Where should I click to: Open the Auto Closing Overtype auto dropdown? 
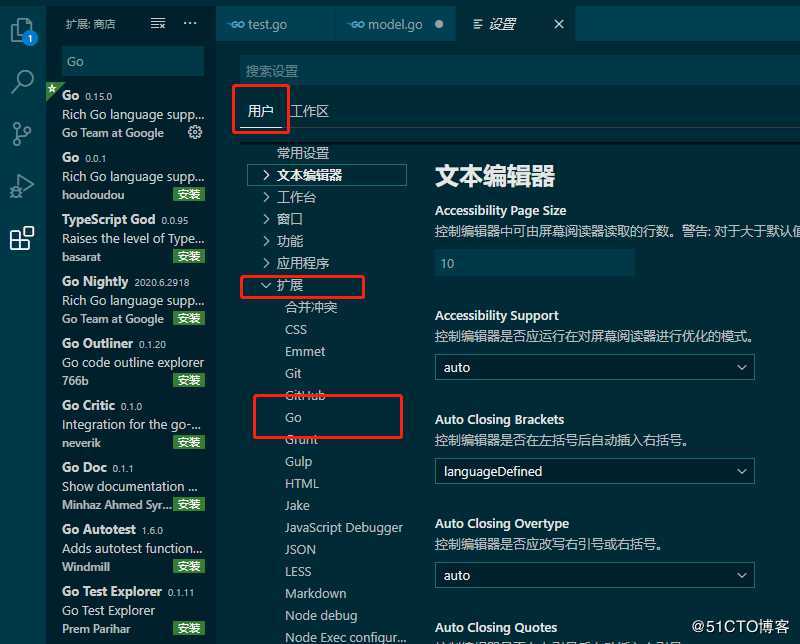coord(594,576)
